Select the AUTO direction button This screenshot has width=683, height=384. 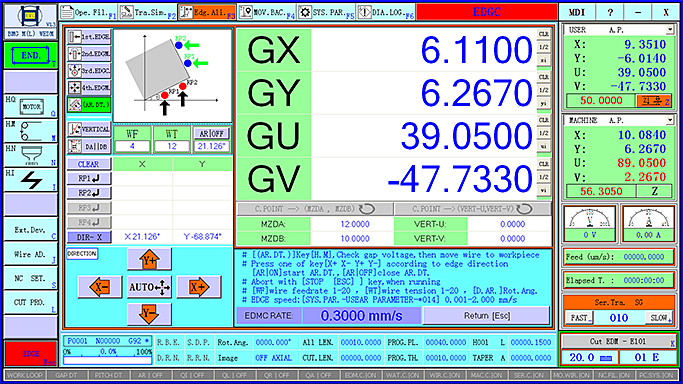click(x=149, y=287)
